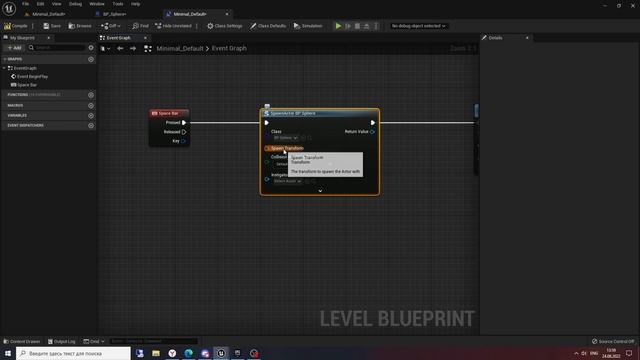The image size is (640, 360).
Task: Toggle Hide Unrelated nodes
Action: (x=173, y=26)
